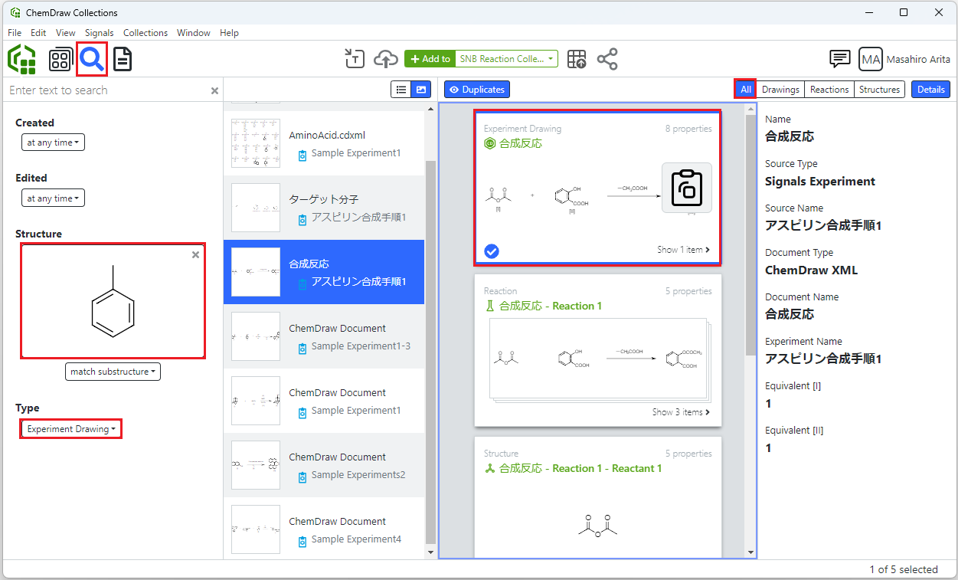Open the Collections menu
Screen dimensions: 958x580
coord(145,33)
